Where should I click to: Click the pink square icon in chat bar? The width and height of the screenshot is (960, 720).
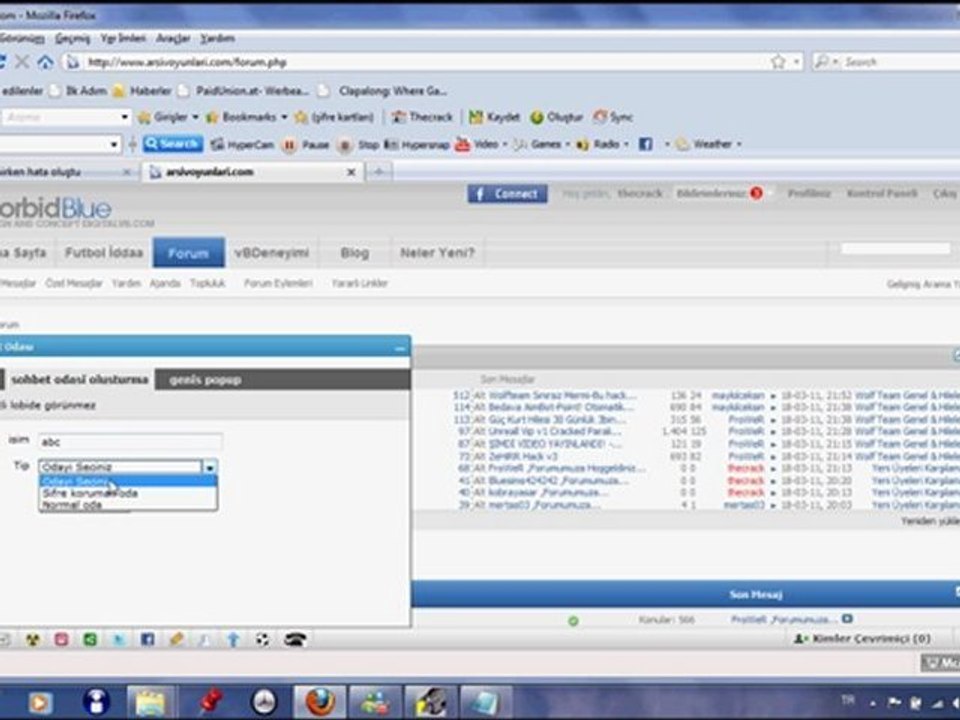pyautogui.click(x=61, y=640)
